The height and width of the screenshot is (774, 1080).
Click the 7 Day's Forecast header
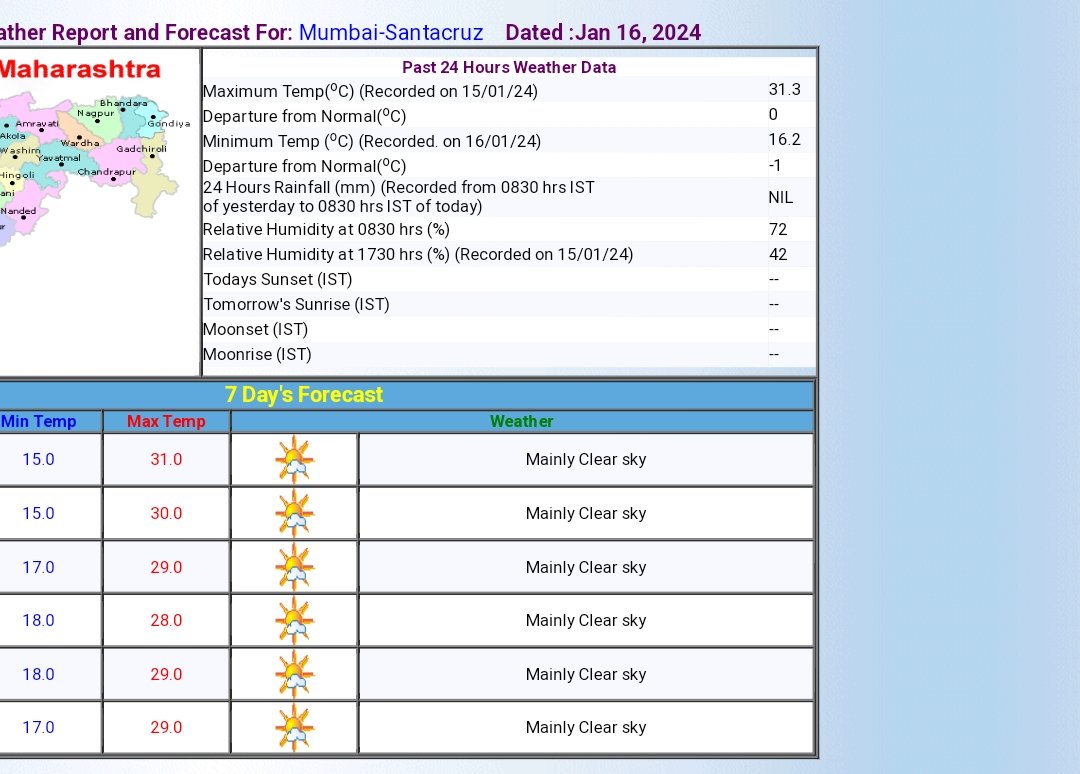pyautogui.click(x=304, y=395)
